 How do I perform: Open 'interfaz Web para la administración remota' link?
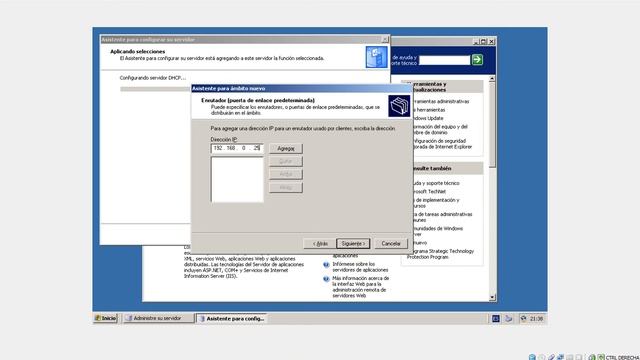[360, 287]
